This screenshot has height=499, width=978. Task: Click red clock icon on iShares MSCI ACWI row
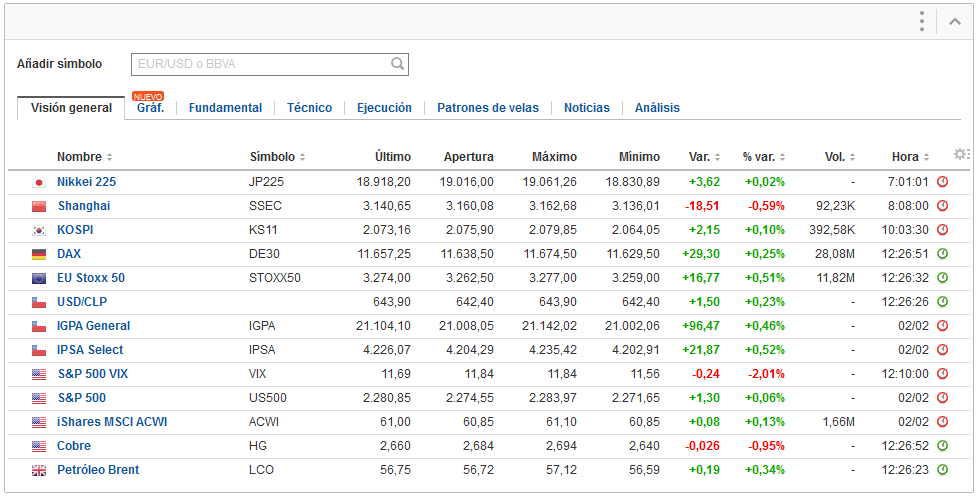(942, 422)
